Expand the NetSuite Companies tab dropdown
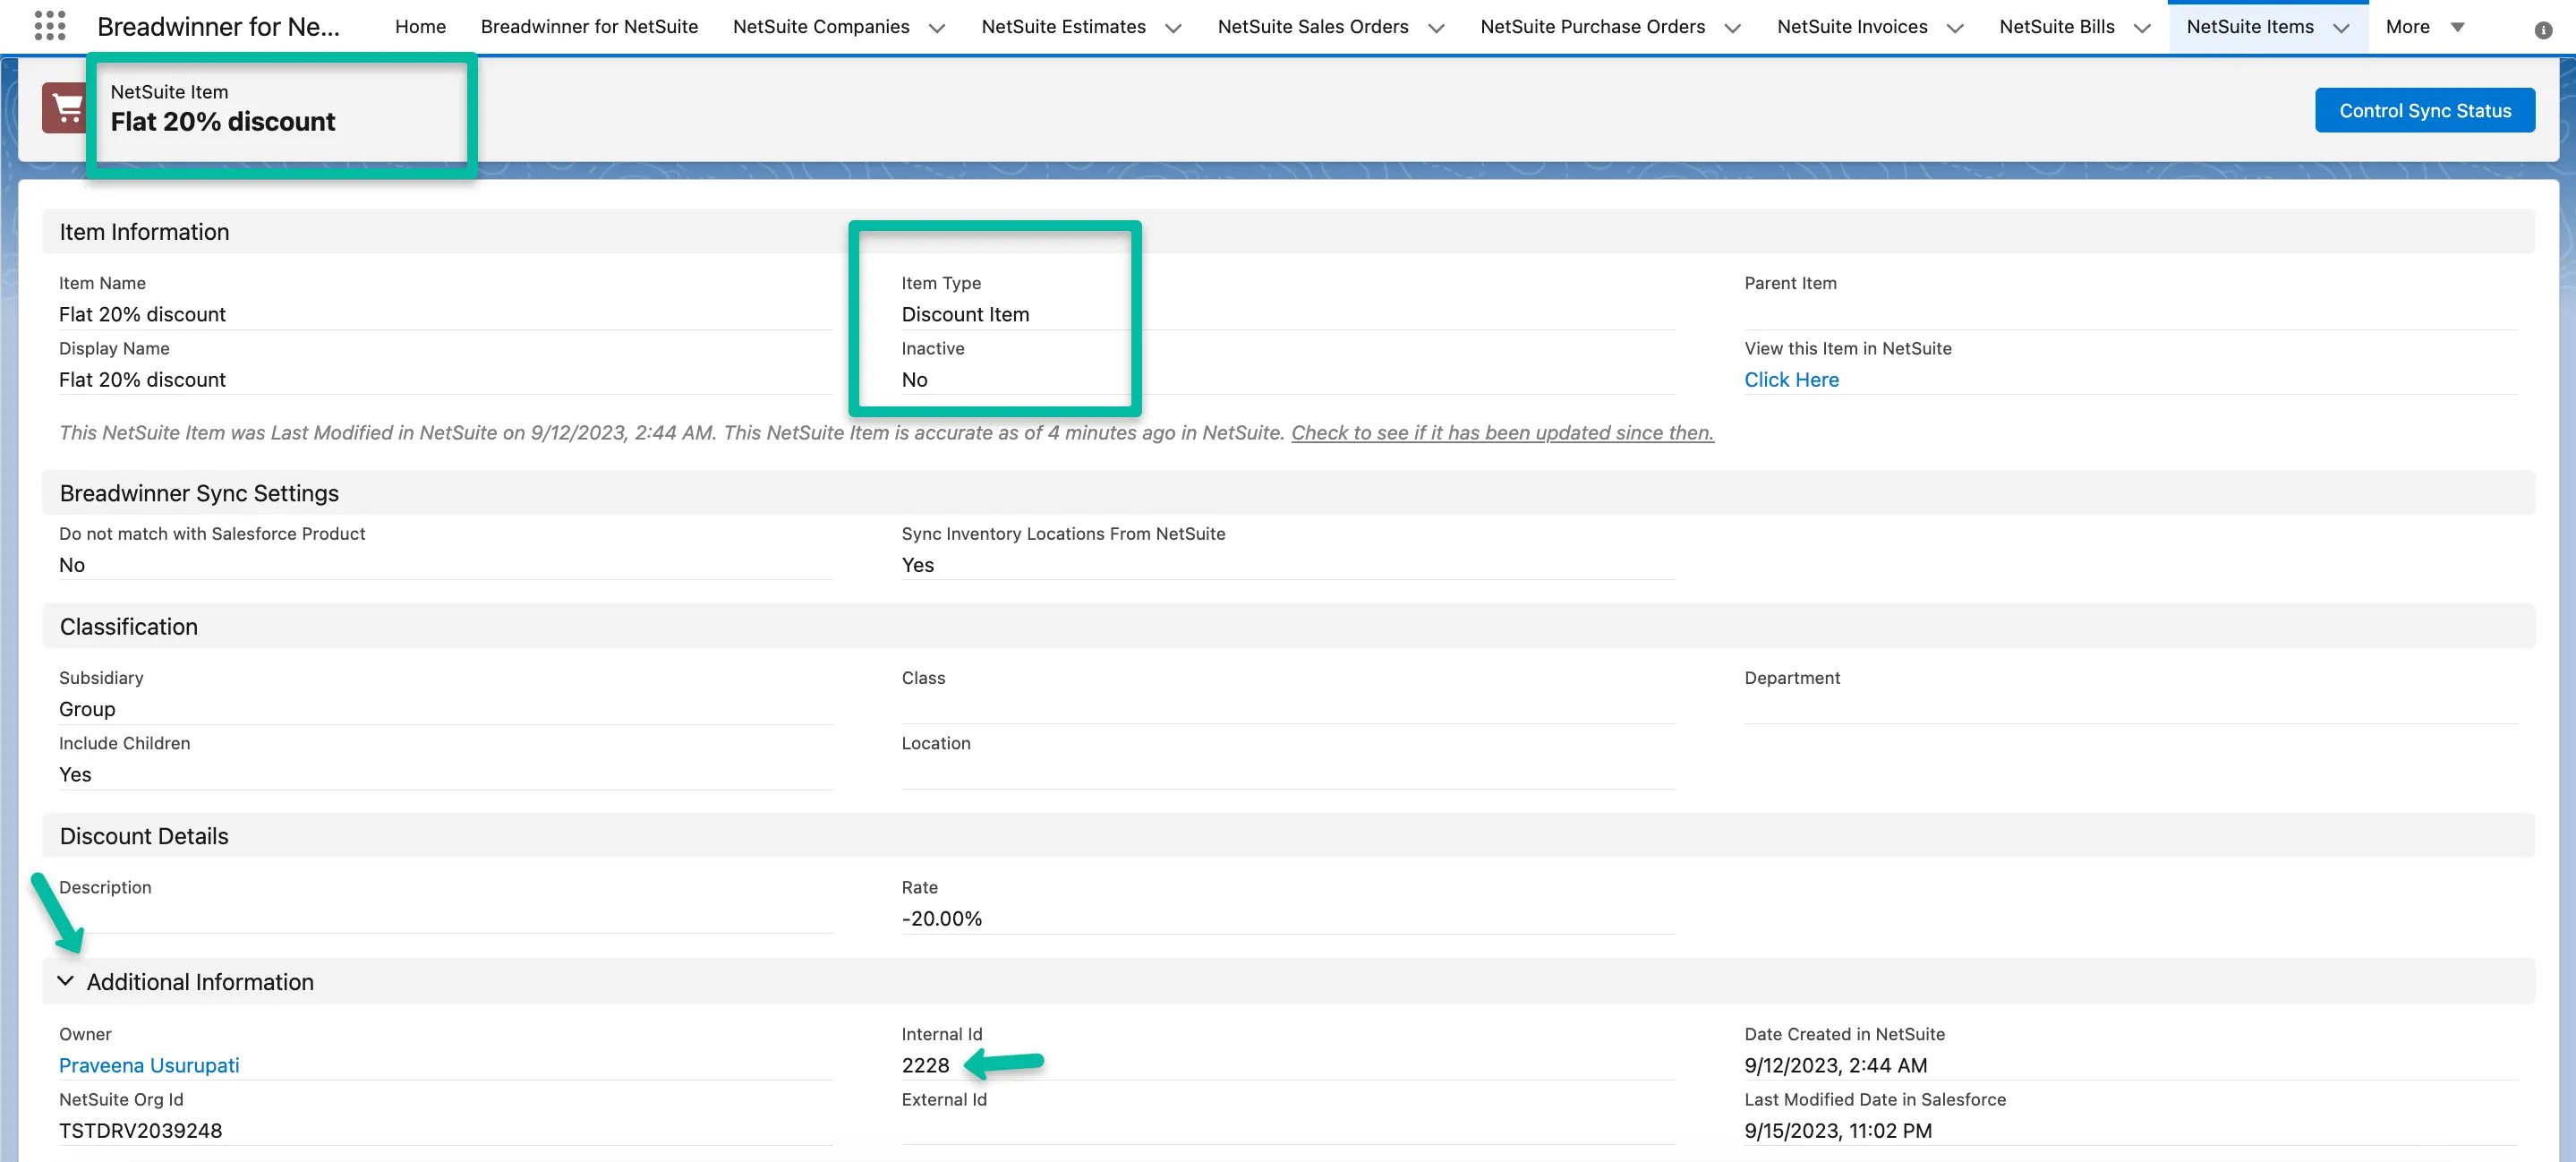Screen dimensions: 2576x1162 pyautogui.click(x=937, y=28)
